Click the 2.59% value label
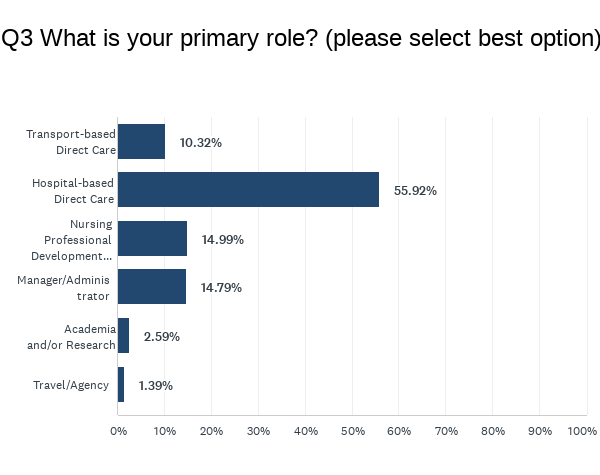The width and height of the screenshot is (600, 475). [161, 337]
